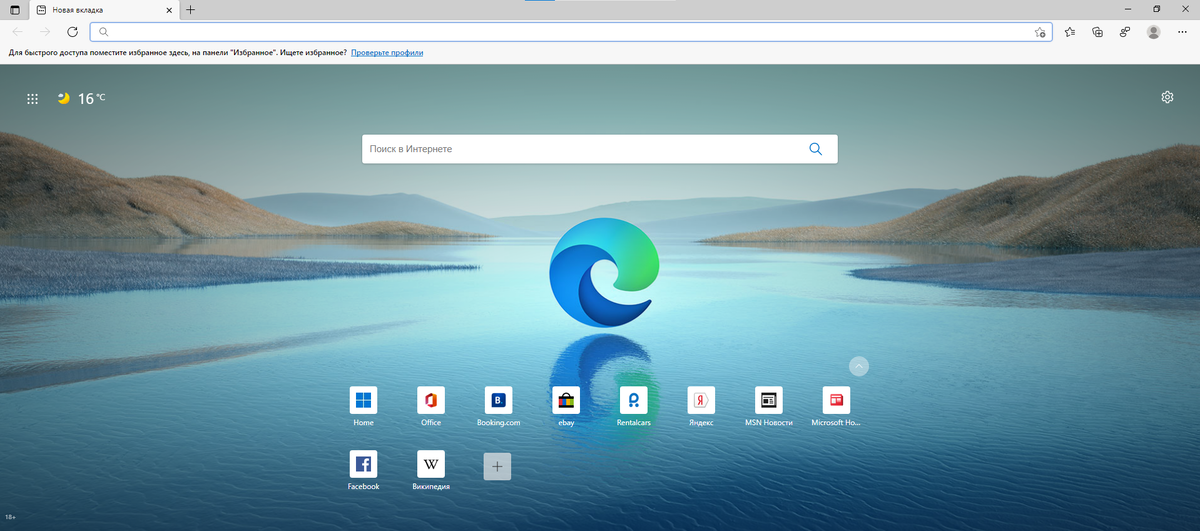Open the Office quick link

point(431,407)
